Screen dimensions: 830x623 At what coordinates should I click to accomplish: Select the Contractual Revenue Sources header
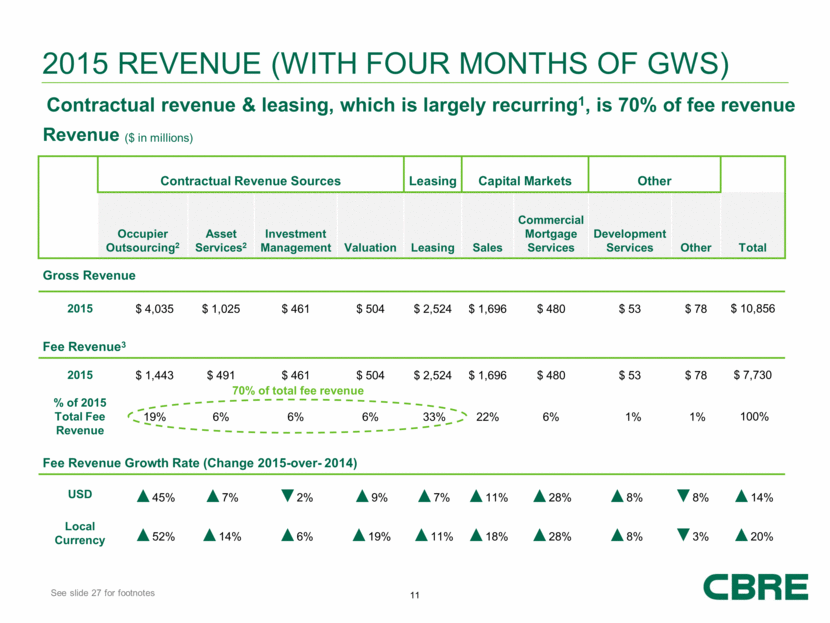[249, 181]
